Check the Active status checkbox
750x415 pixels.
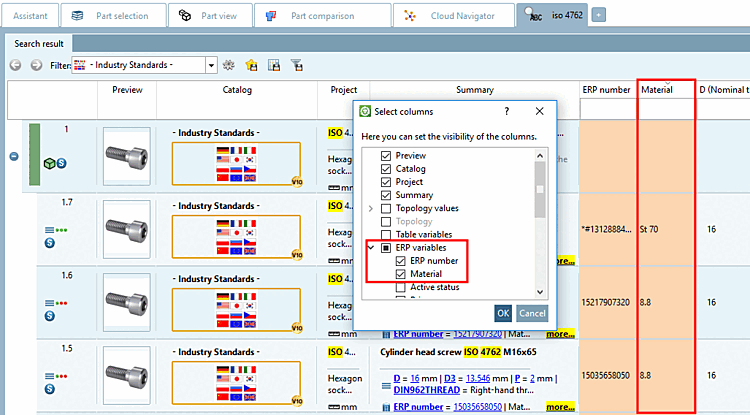tap(401, 287)
